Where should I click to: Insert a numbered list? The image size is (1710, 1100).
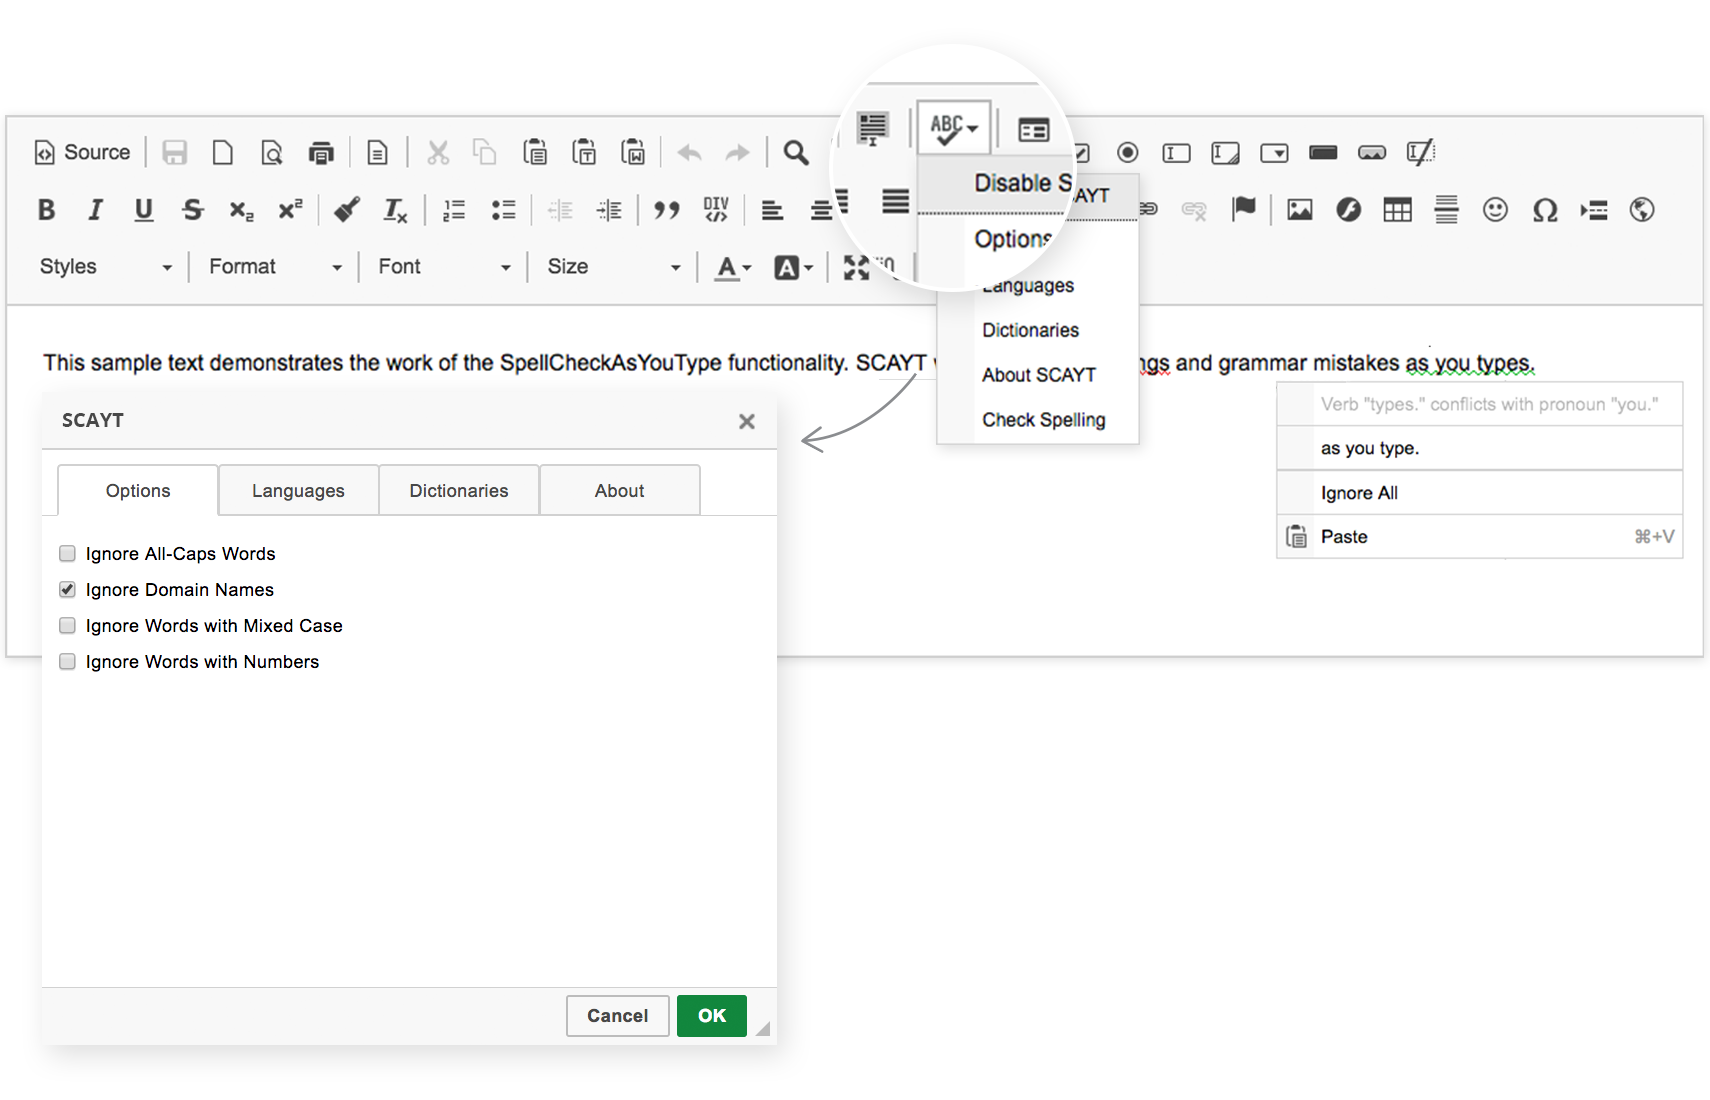(x=454, y=210)
